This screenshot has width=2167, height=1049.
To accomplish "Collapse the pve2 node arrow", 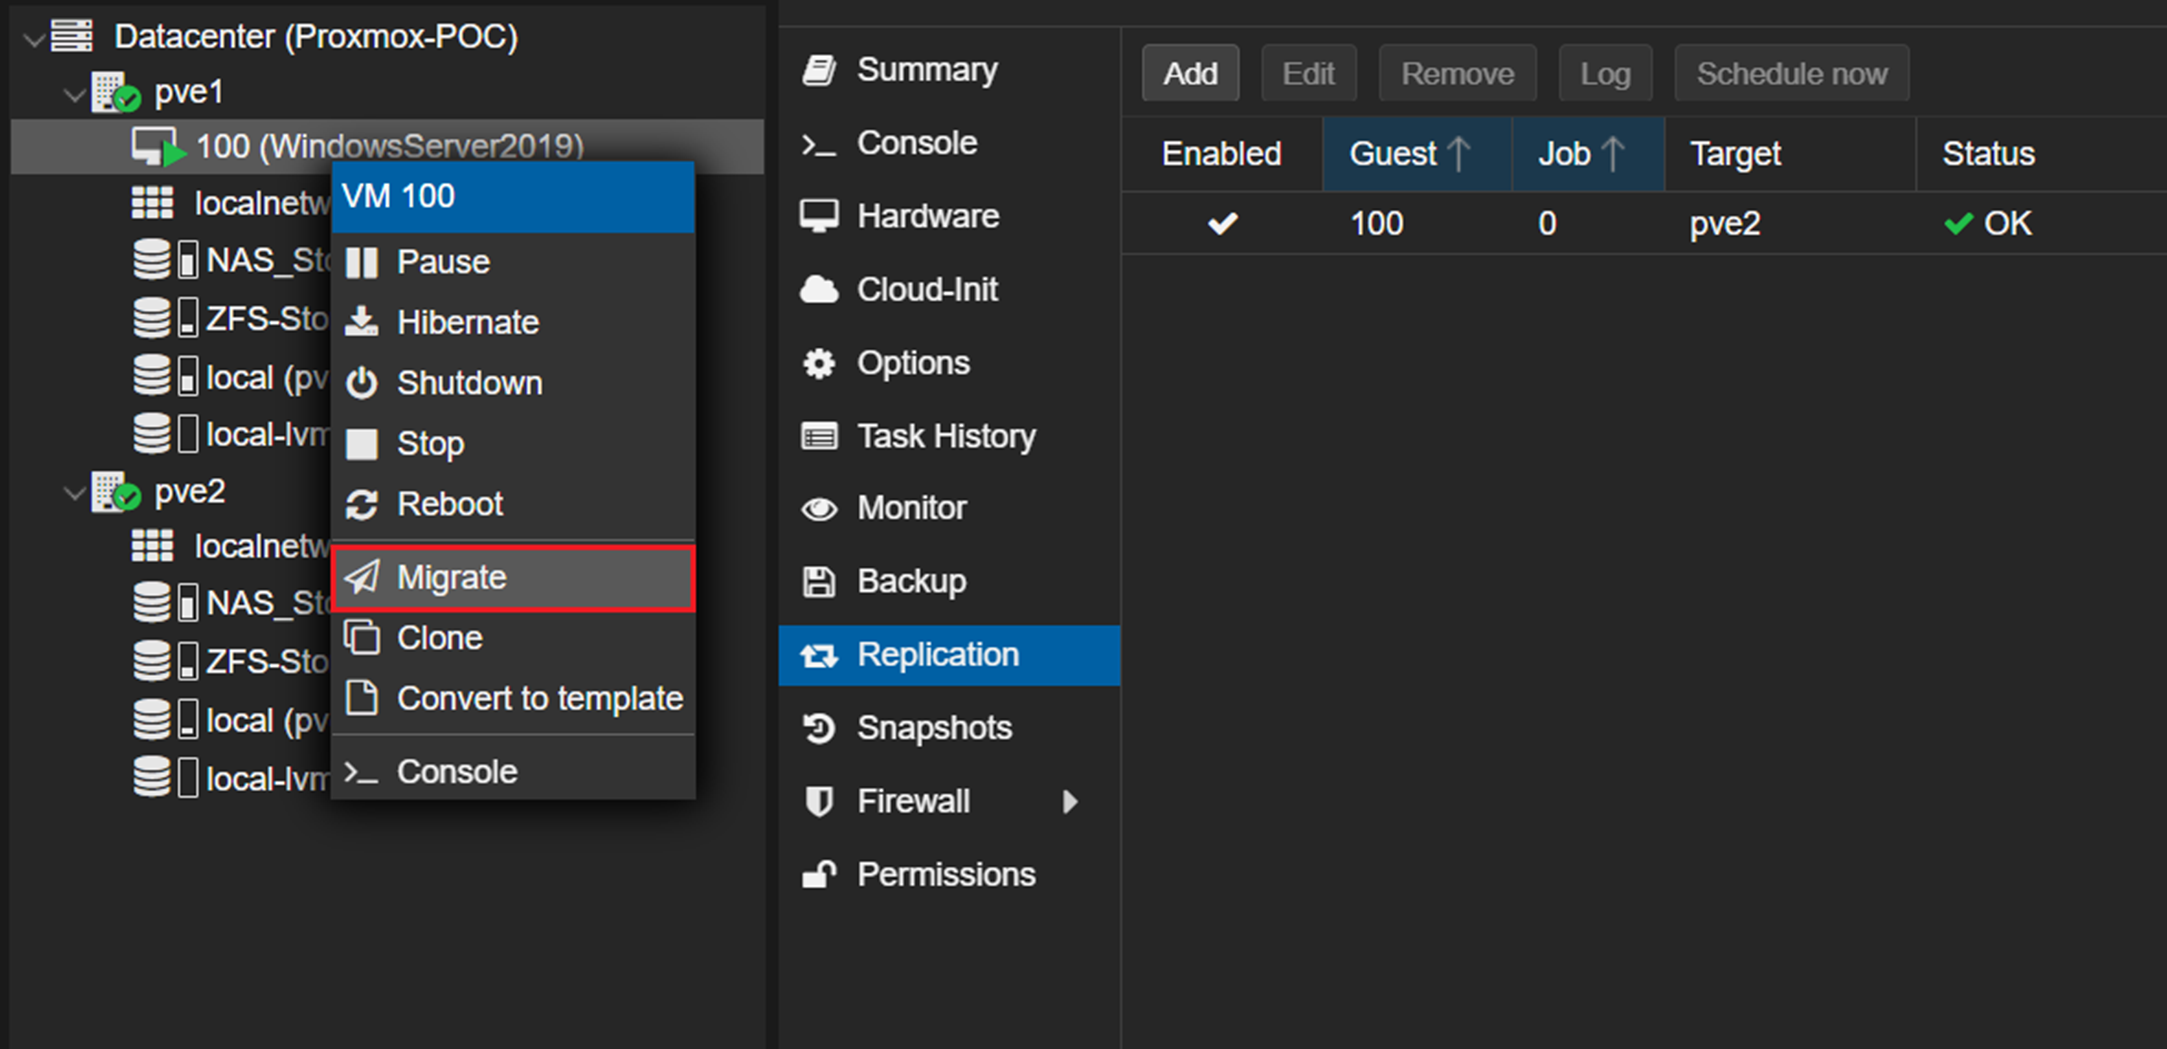I will 73,493.
